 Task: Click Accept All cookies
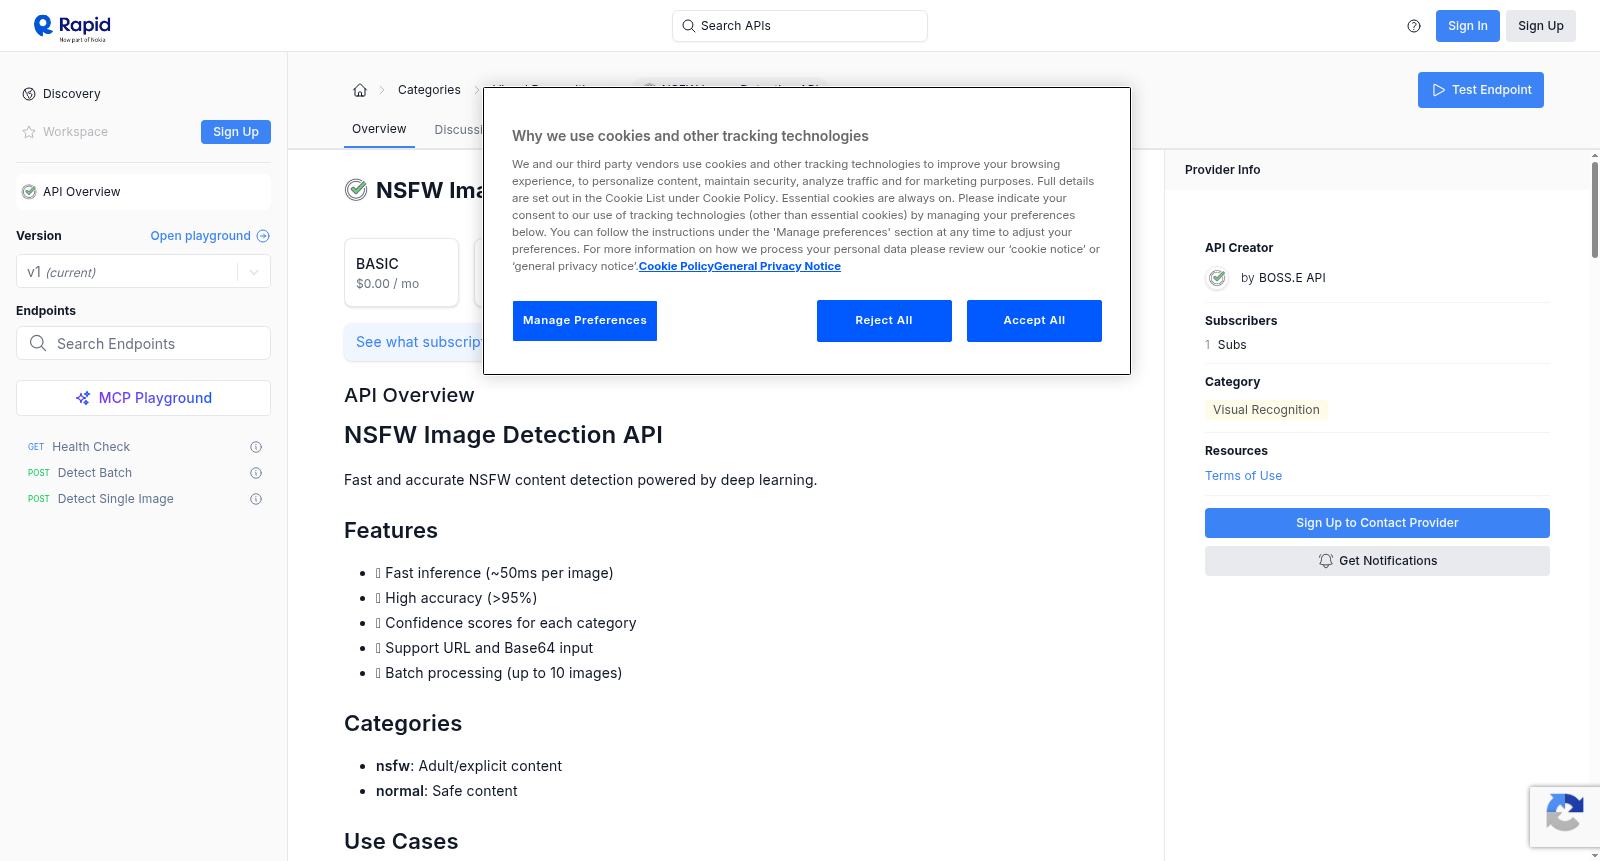pos(1034,321)
